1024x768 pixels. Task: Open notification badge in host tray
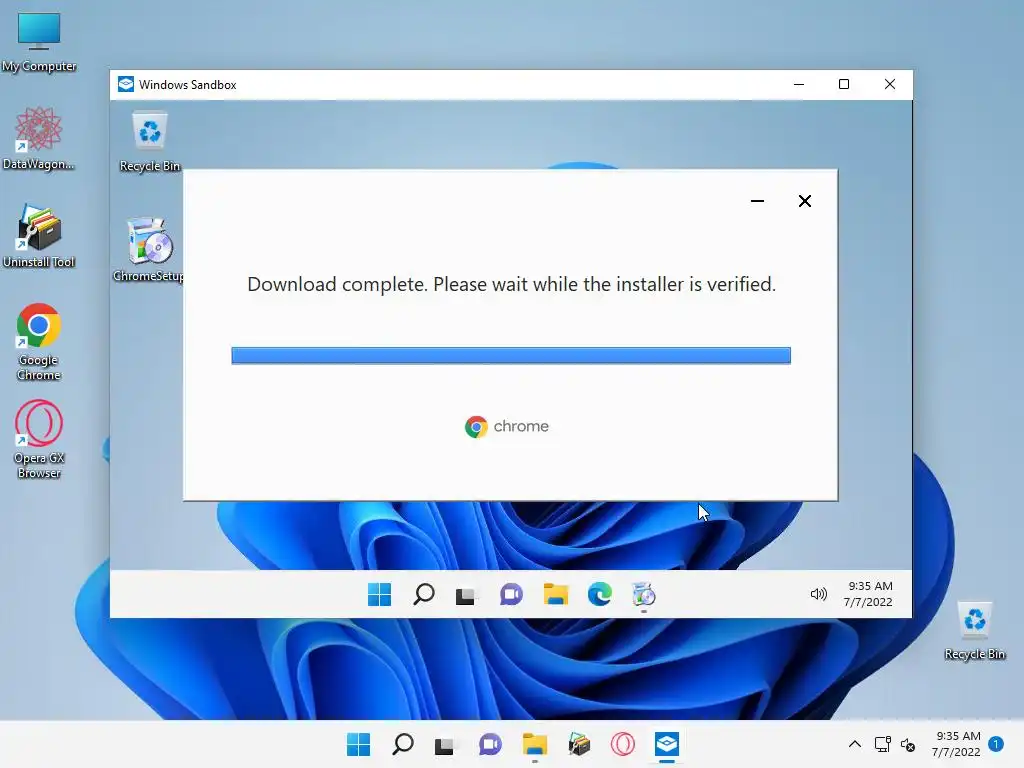(x=996, y=744)
